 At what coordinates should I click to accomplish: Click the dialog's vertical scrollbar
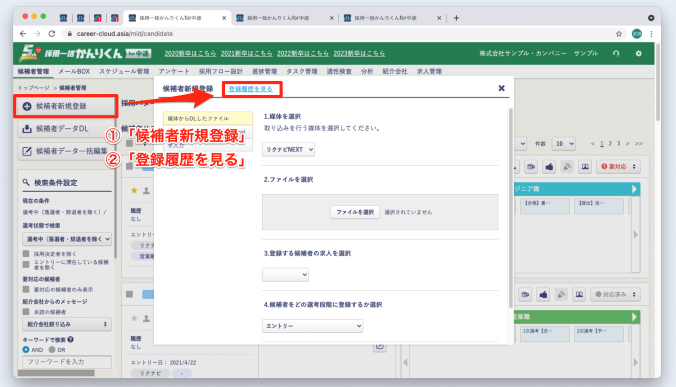[511, 208]
